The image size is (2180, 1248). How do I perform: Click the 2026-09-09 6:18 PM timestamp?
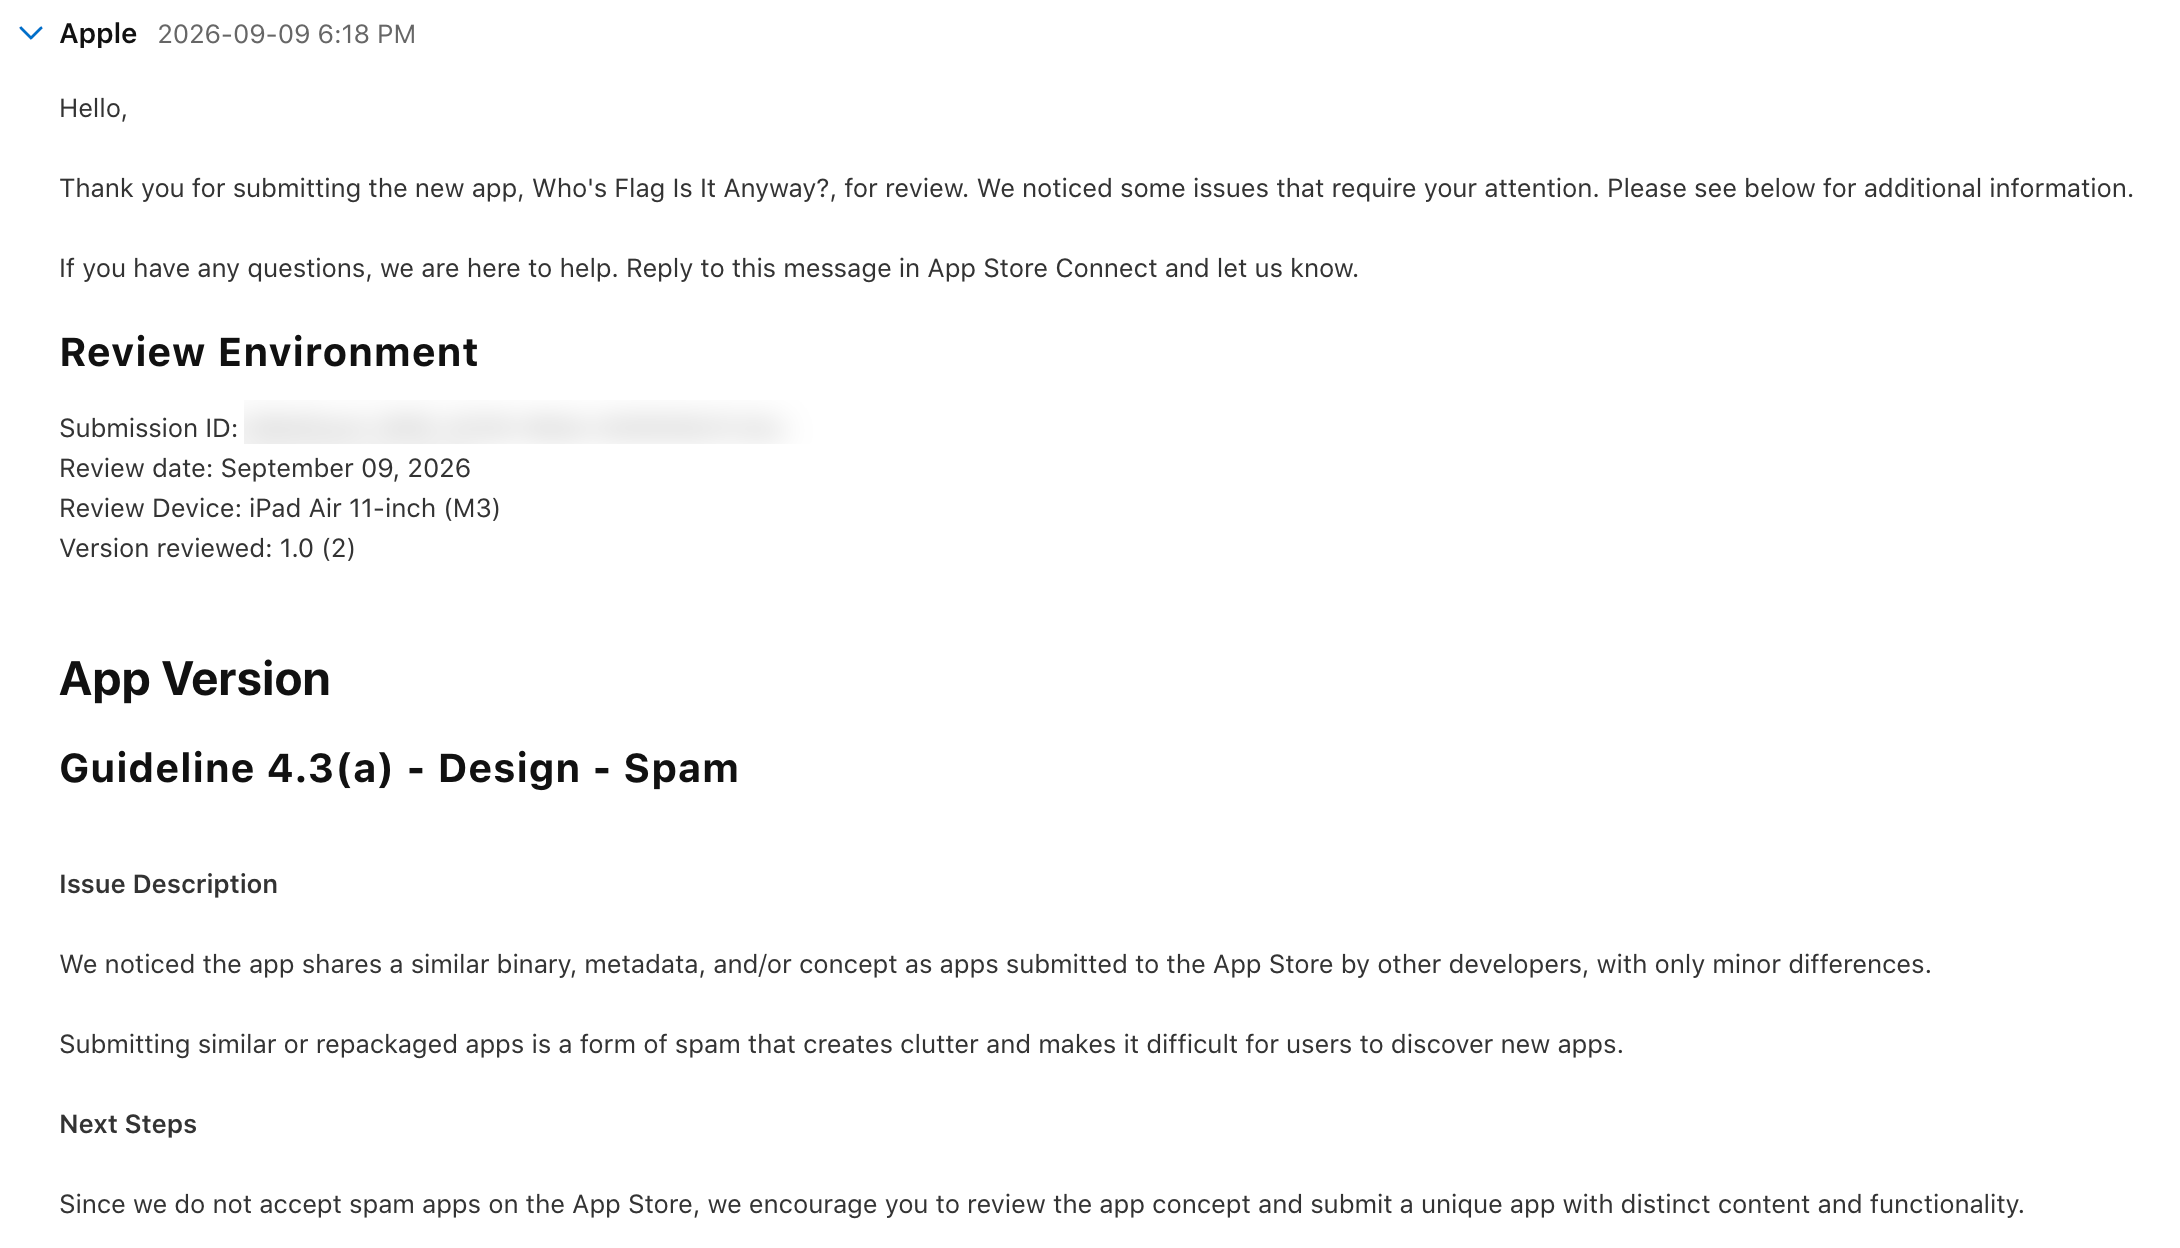click(287, 34)
